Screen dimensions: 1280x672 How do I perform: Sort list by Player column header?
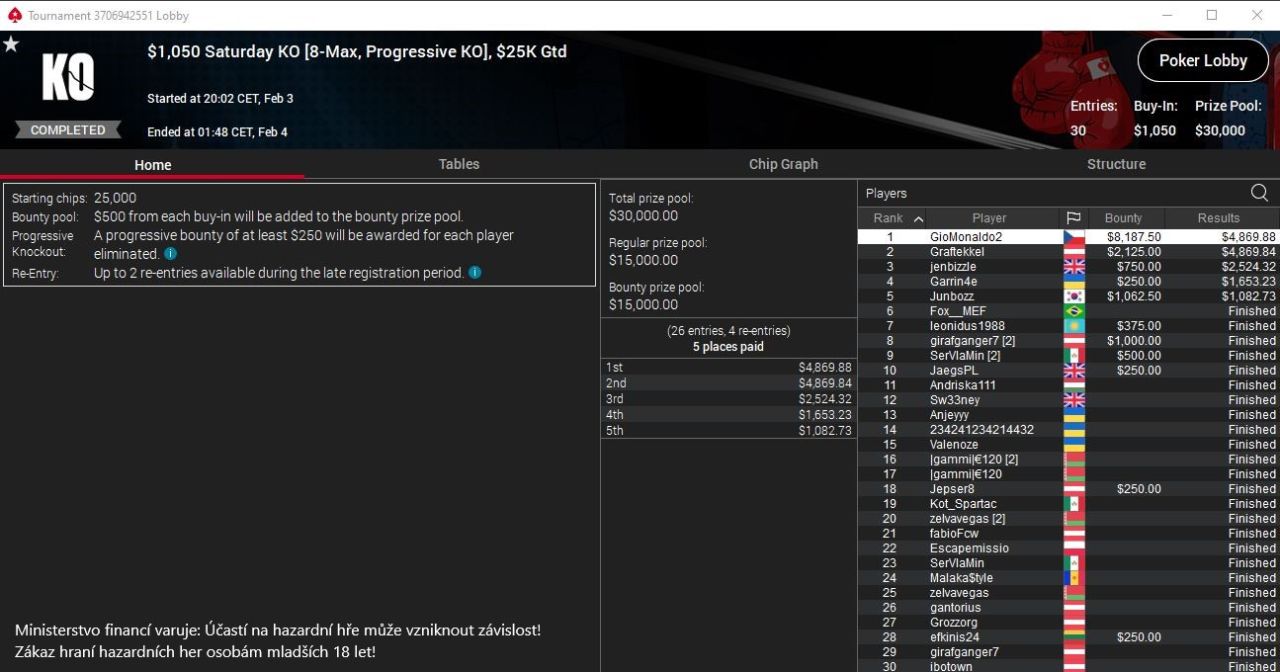tap(989, 218)
